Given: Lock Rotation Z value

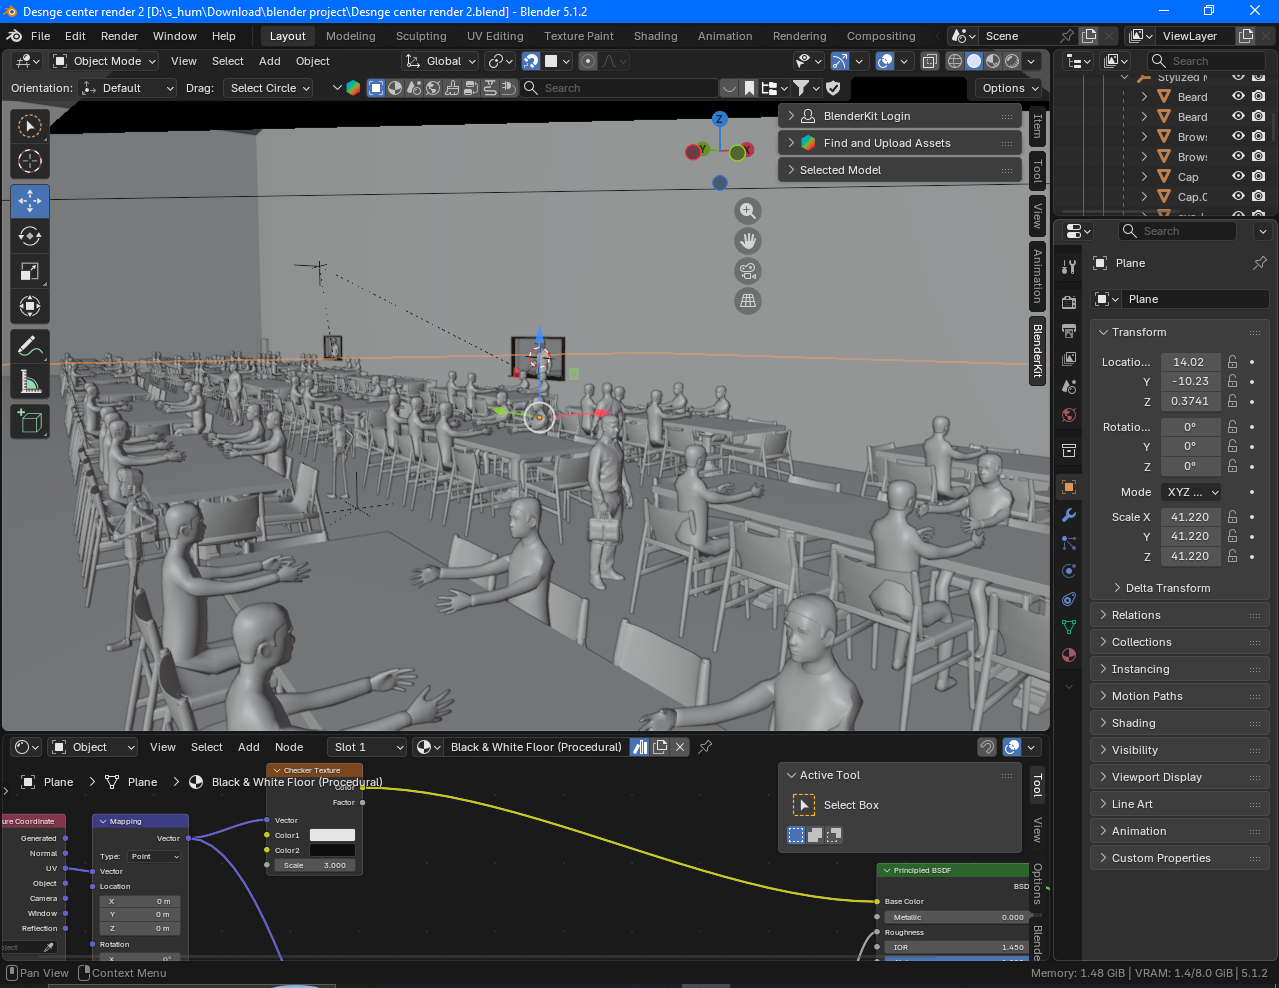Looking at the screenshot, I should tap(1232, 466).
